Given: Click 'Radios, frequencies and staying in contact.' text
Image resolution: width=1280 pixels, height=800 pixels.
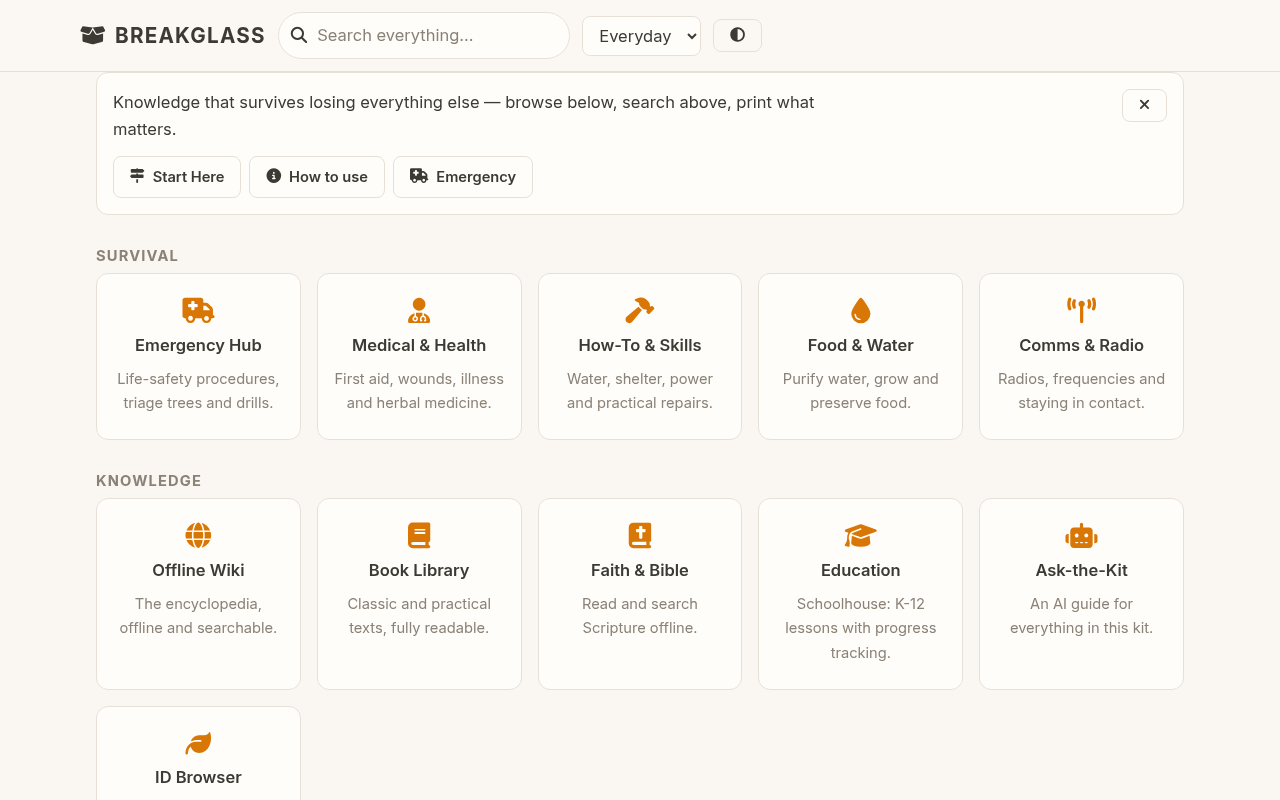Looking at the screenshot, I should tap(1081, 391).
